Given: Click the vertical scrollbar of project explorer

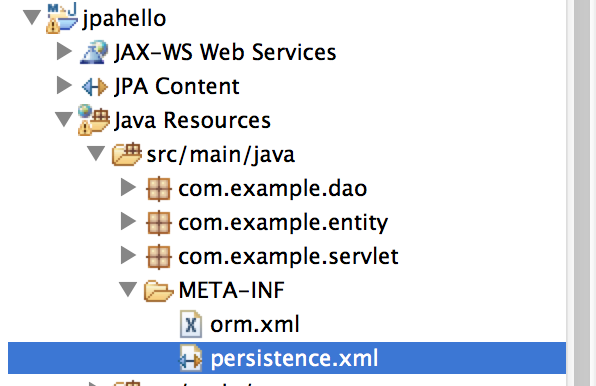Looking at the screenshot, I should 581,193.
